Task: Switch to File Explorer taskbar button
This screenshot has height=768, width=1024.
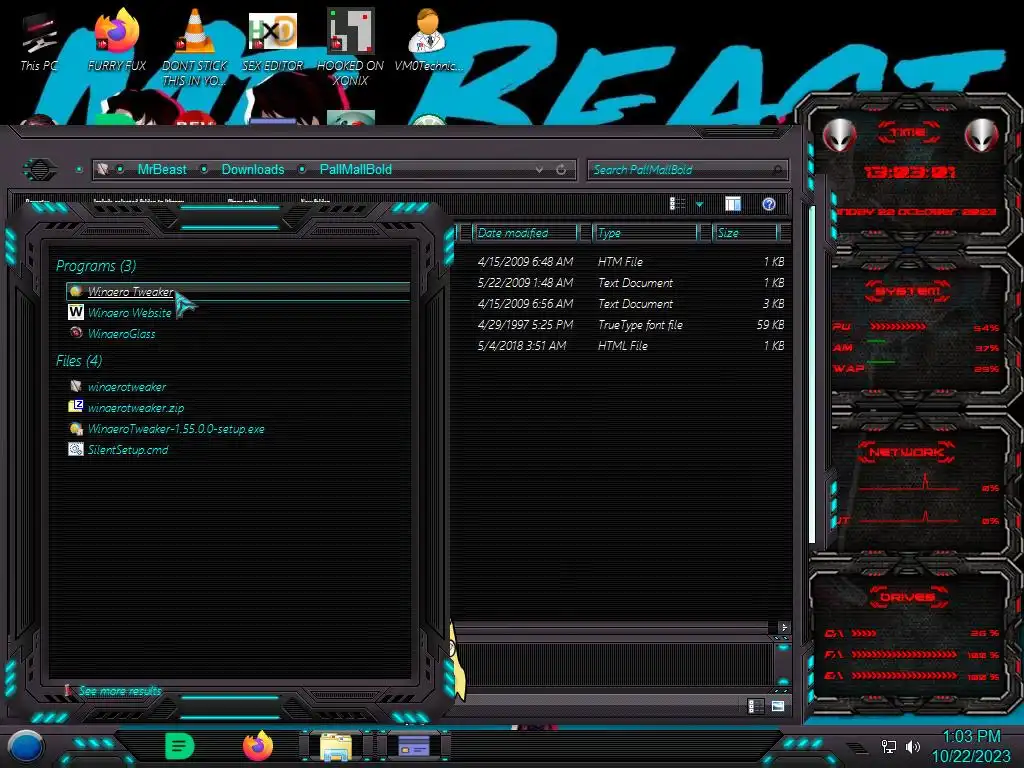Action: pos(336,747)
